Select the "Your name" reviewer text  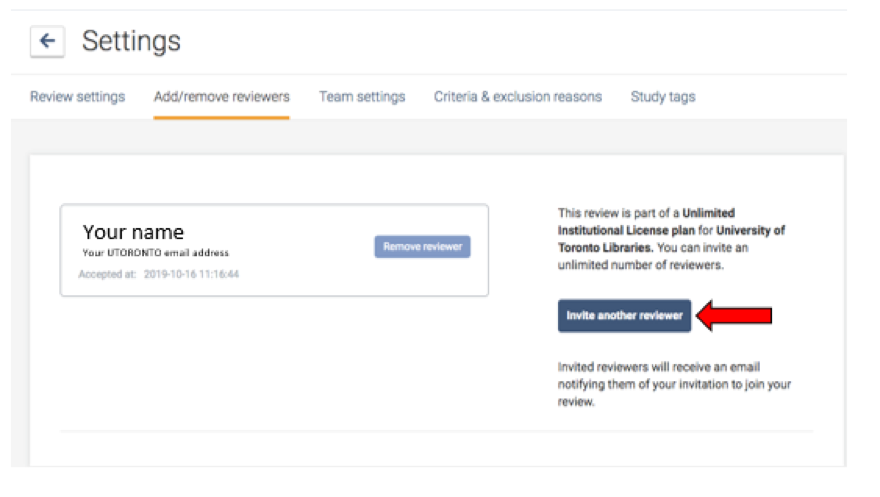click(133, 232)
